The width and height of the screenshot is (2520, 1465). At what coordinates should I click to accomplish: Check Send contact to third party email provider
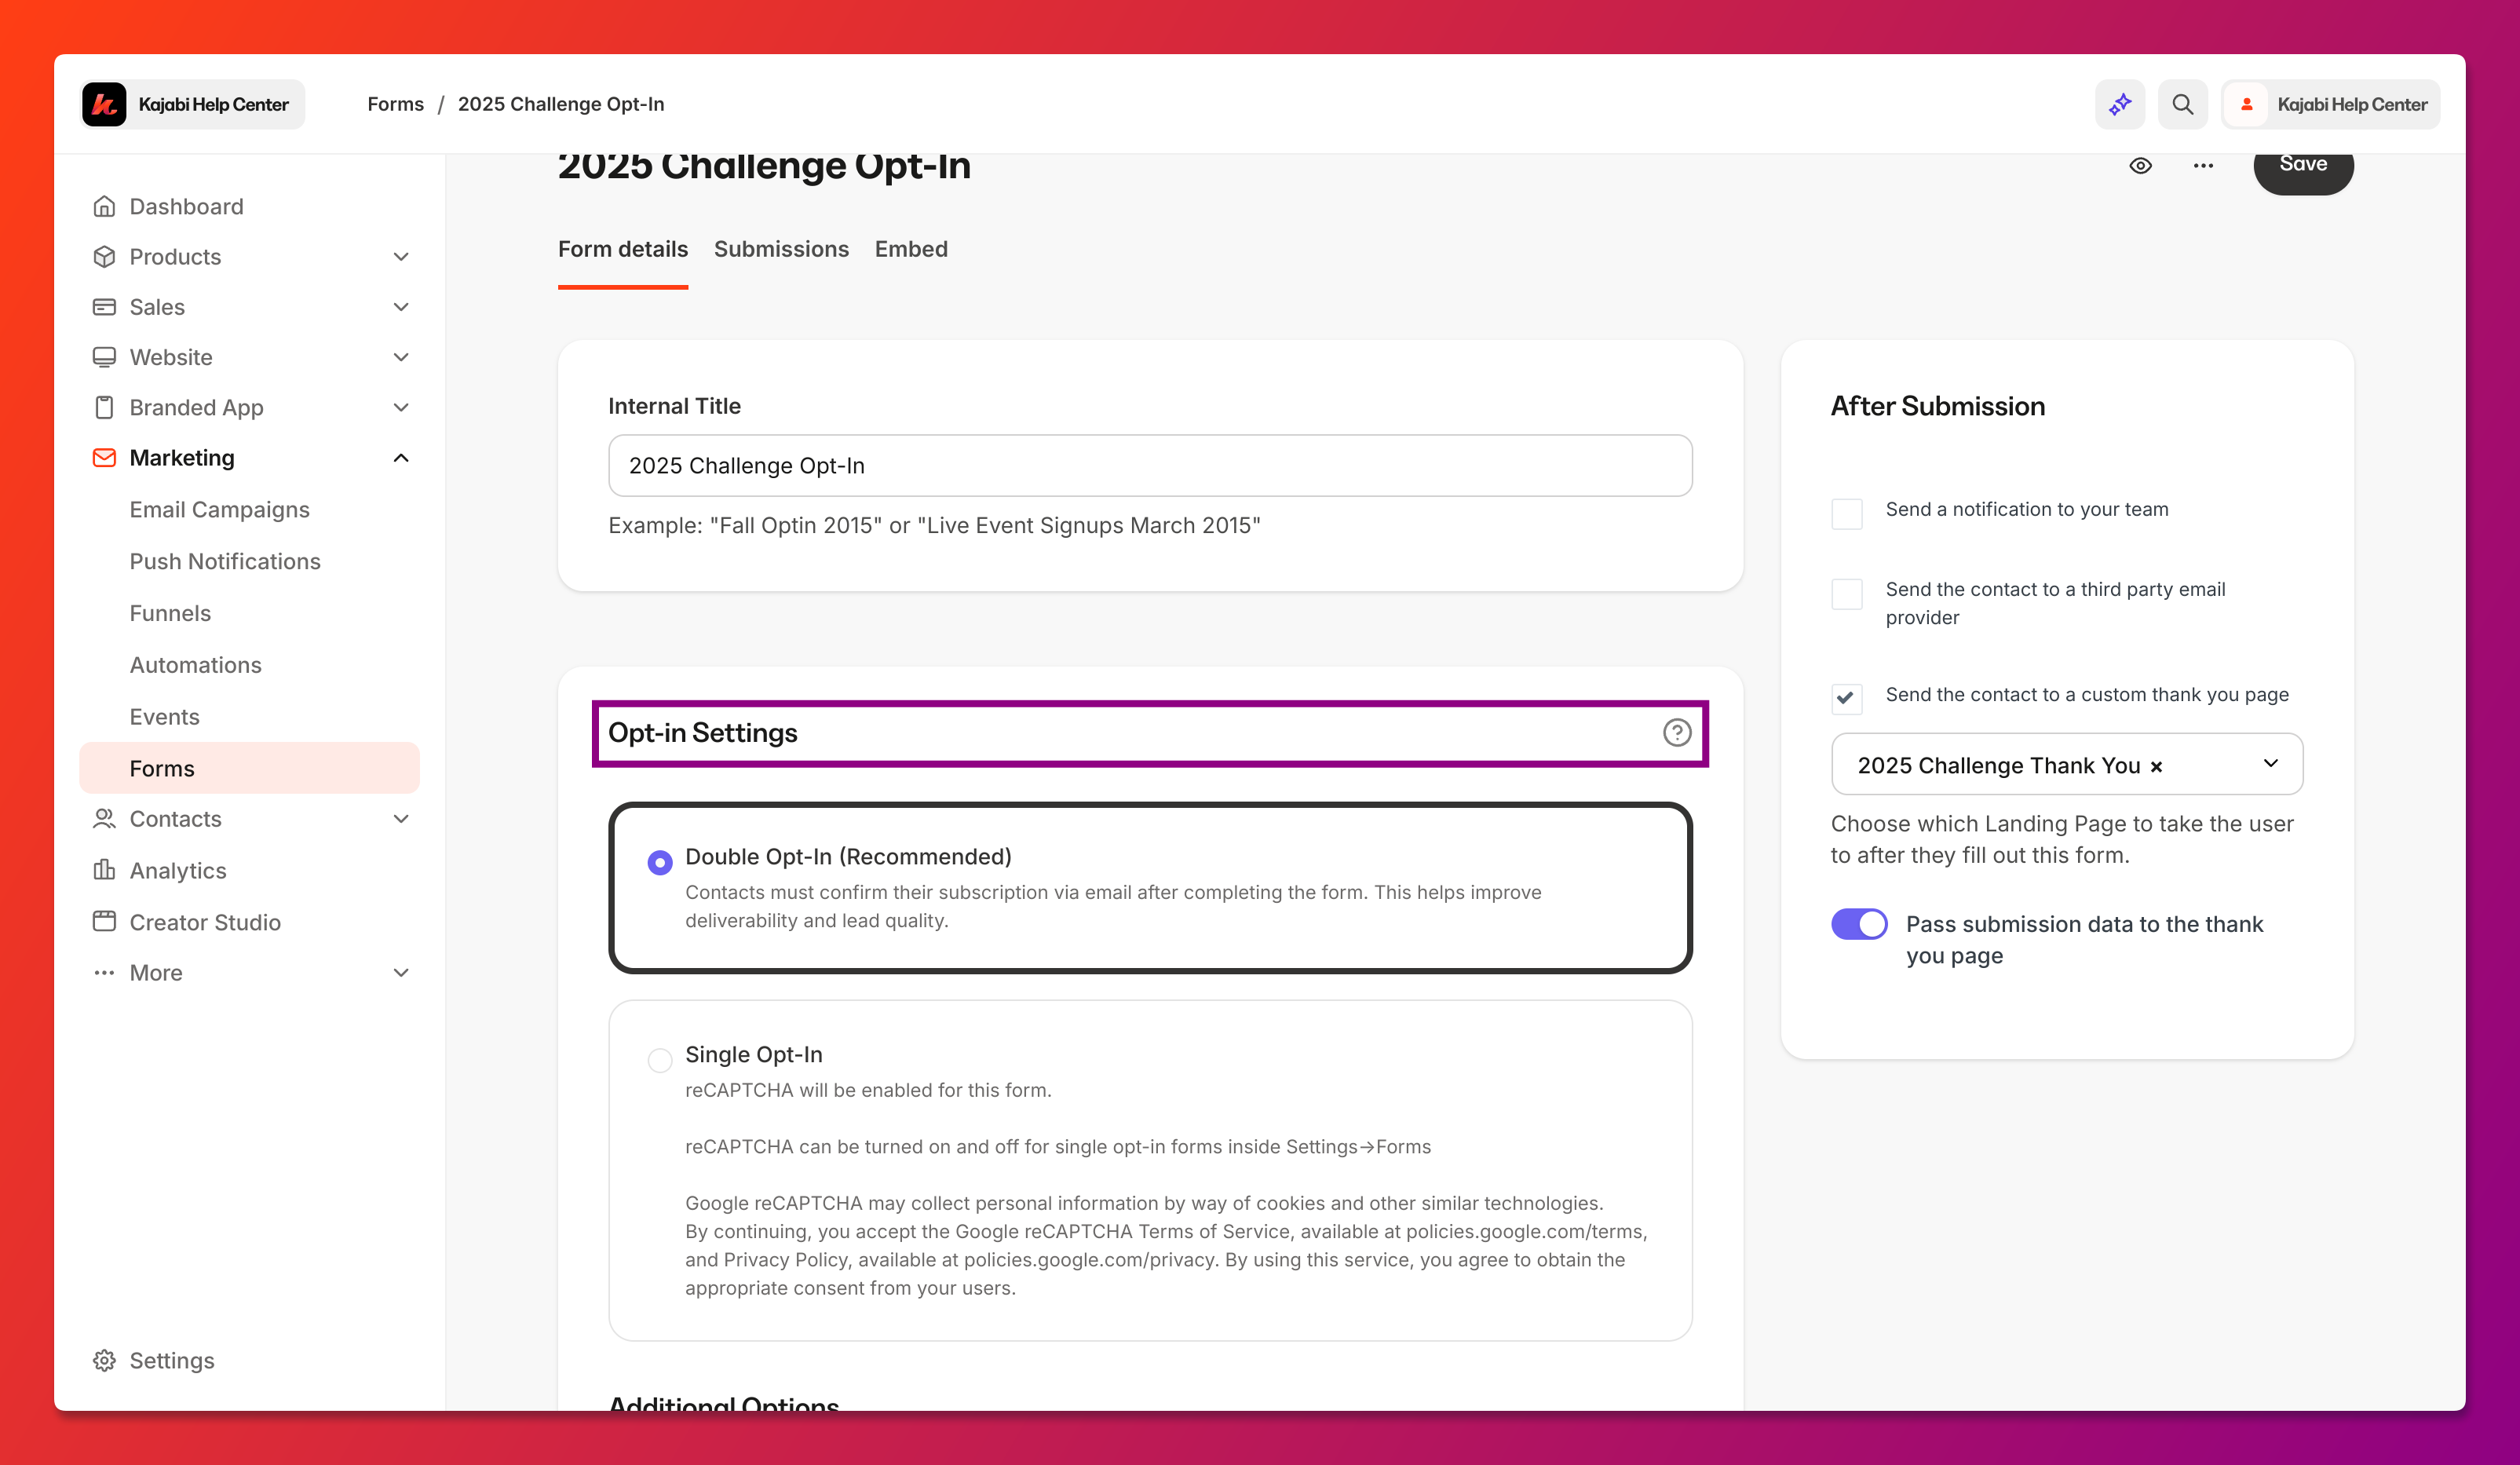pos(1846,594)
